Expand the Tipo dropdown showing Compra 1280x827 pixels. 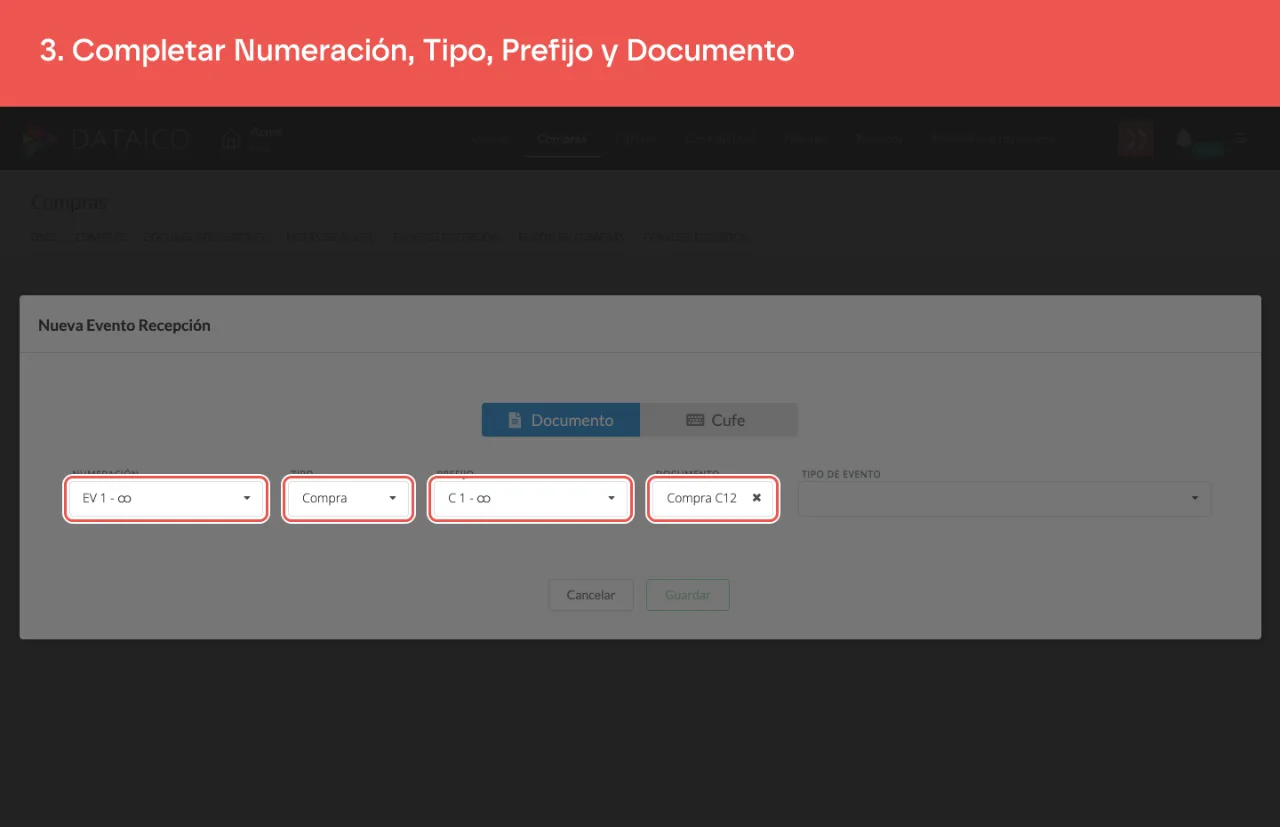click(348, 497)
